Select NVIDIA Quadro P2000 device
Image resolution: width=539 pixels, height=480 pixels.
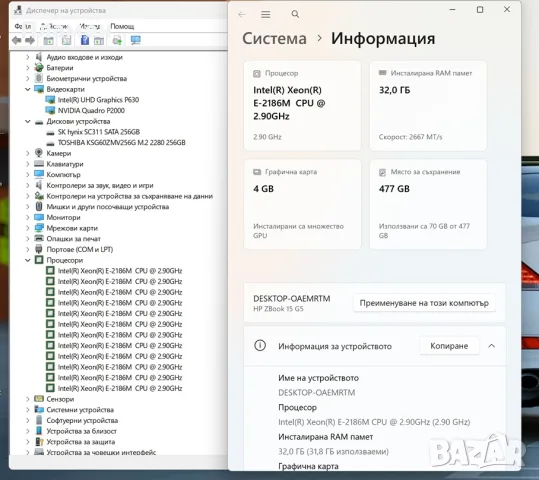(x=91, y=110)
